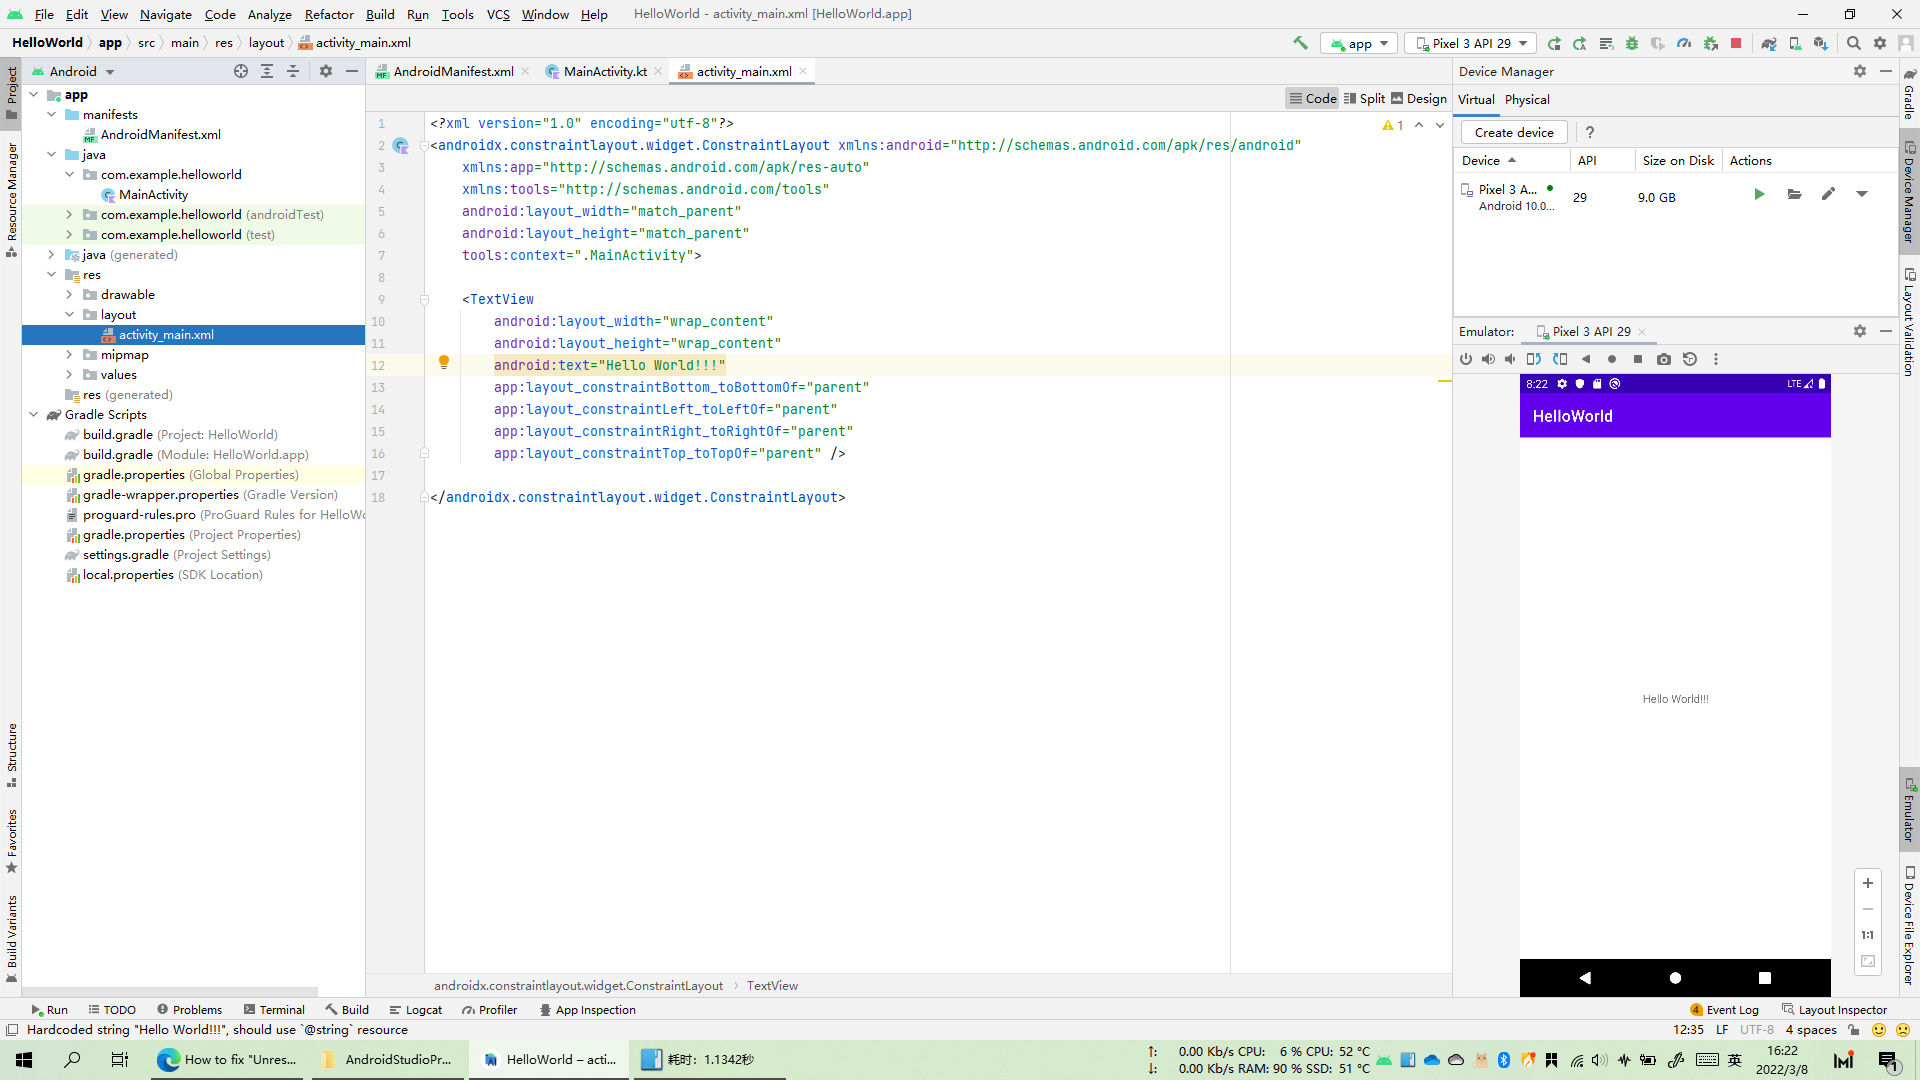The width and height of the screenshot is (1920, 1080).
Task: Click emulator toolbar Back triangle icon
Action: point(1586,359)
